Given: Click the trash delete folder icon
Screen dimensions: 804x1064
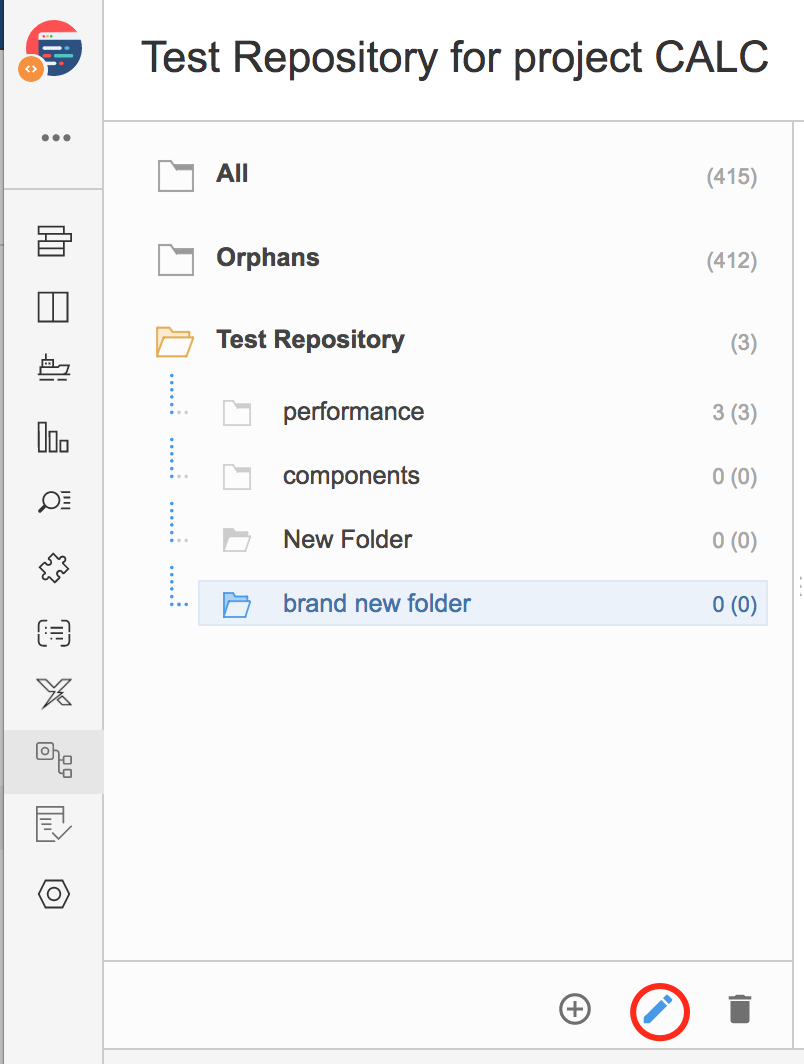Looking at the screenshot, I should pyautogui.click(x=740, y=1009).
